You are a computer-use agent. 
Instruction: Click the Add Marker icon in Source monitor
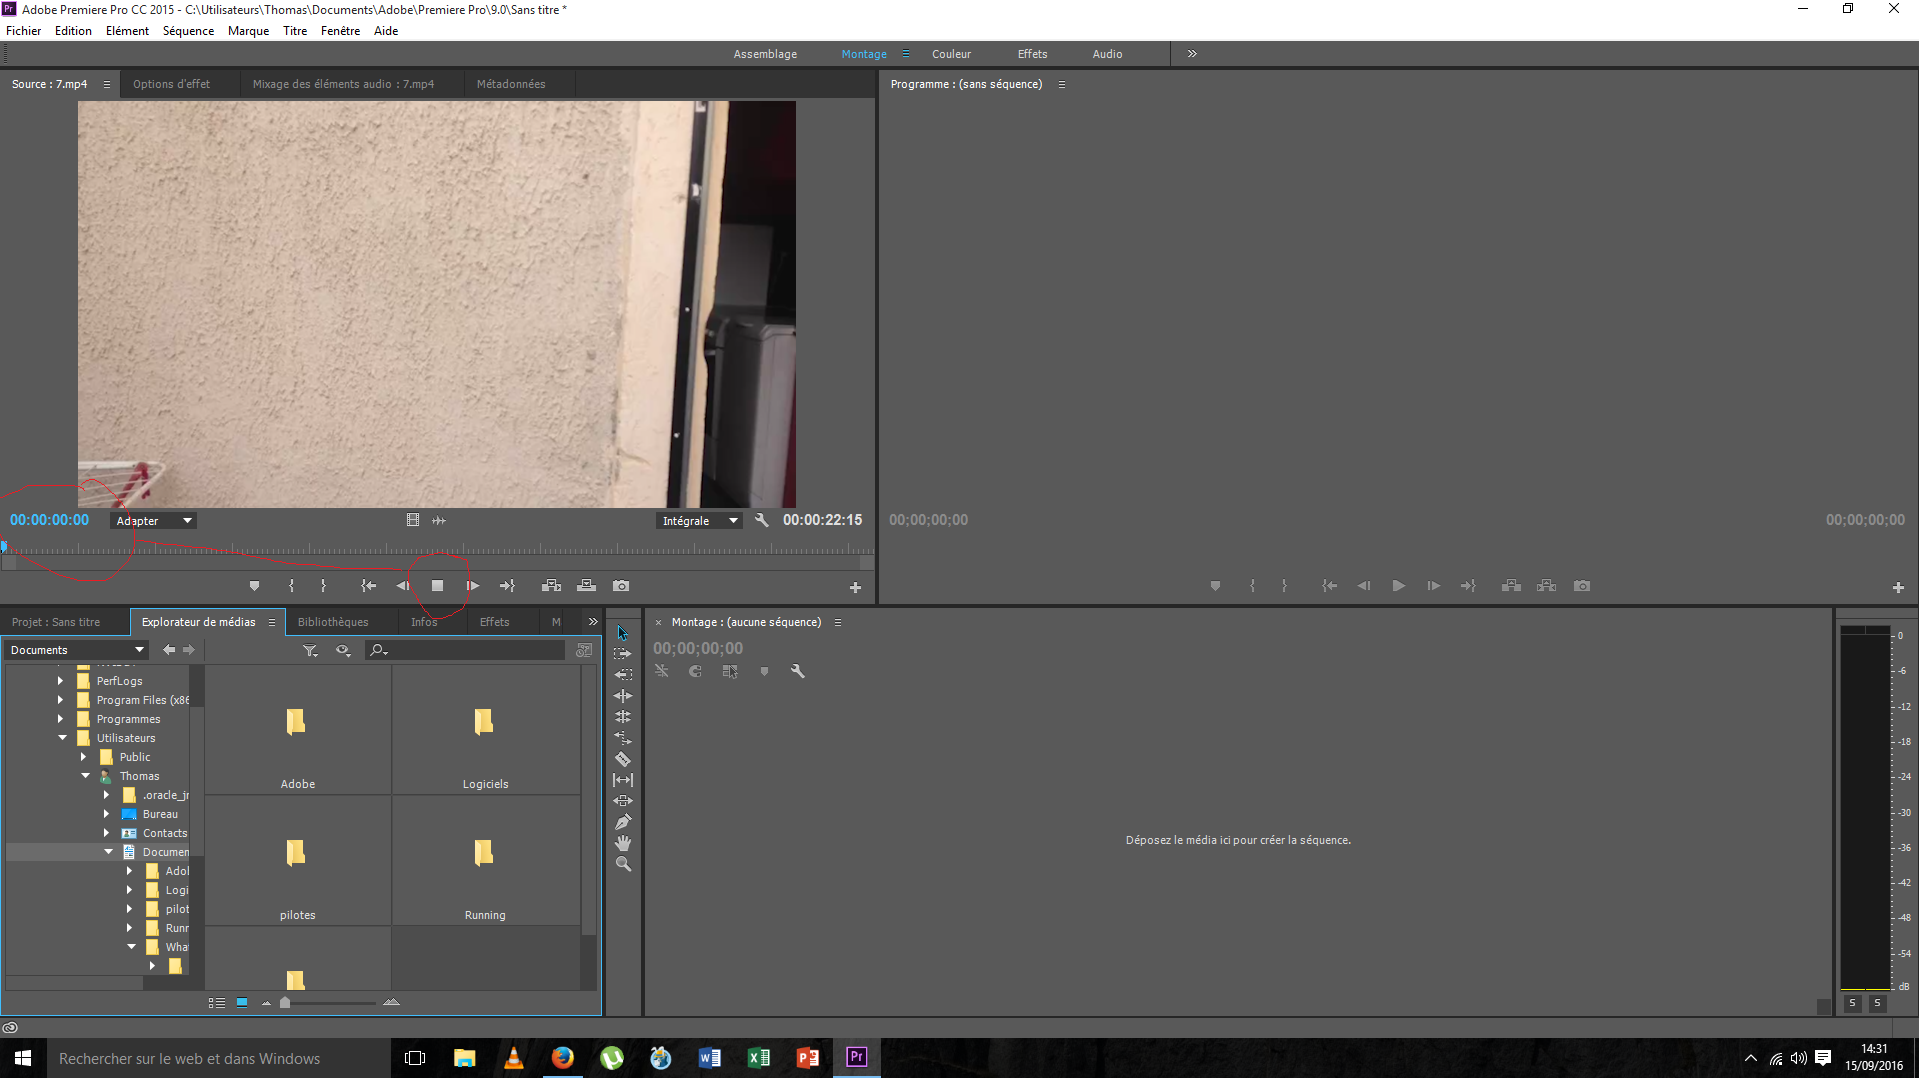254,586
